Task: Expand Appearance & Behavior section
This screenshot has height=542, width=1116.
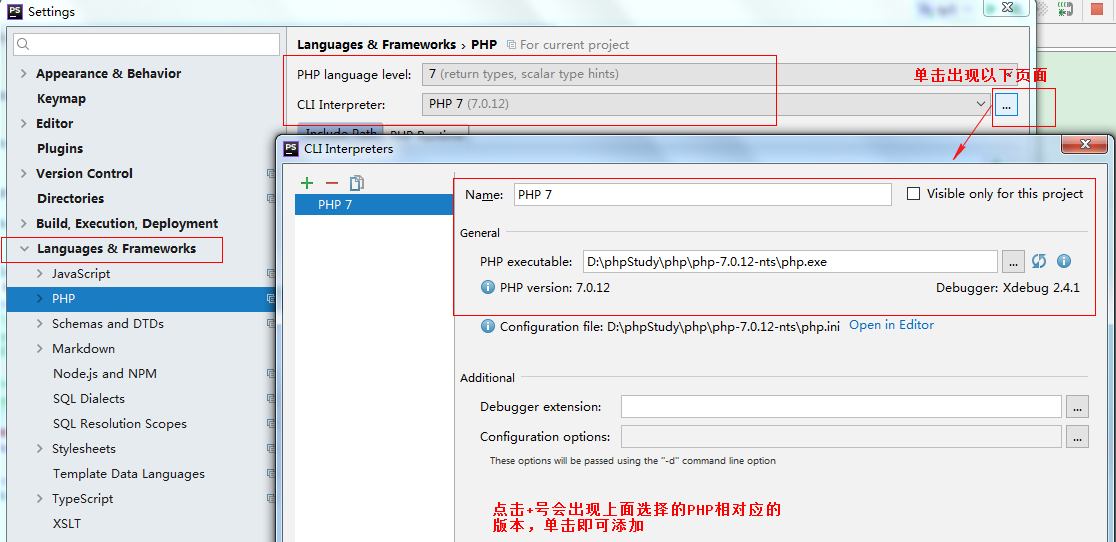Action: click(x=24, y=73)
